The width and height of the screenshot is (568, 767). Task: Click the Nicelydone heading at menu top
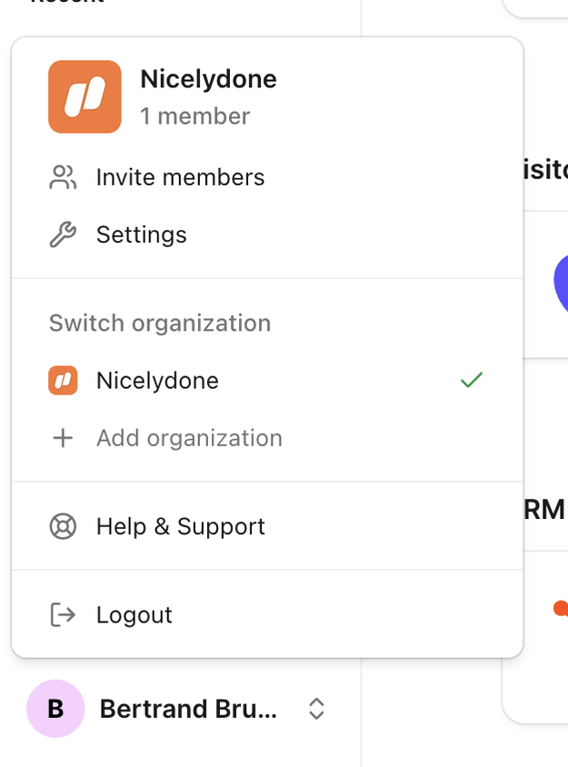208,79
